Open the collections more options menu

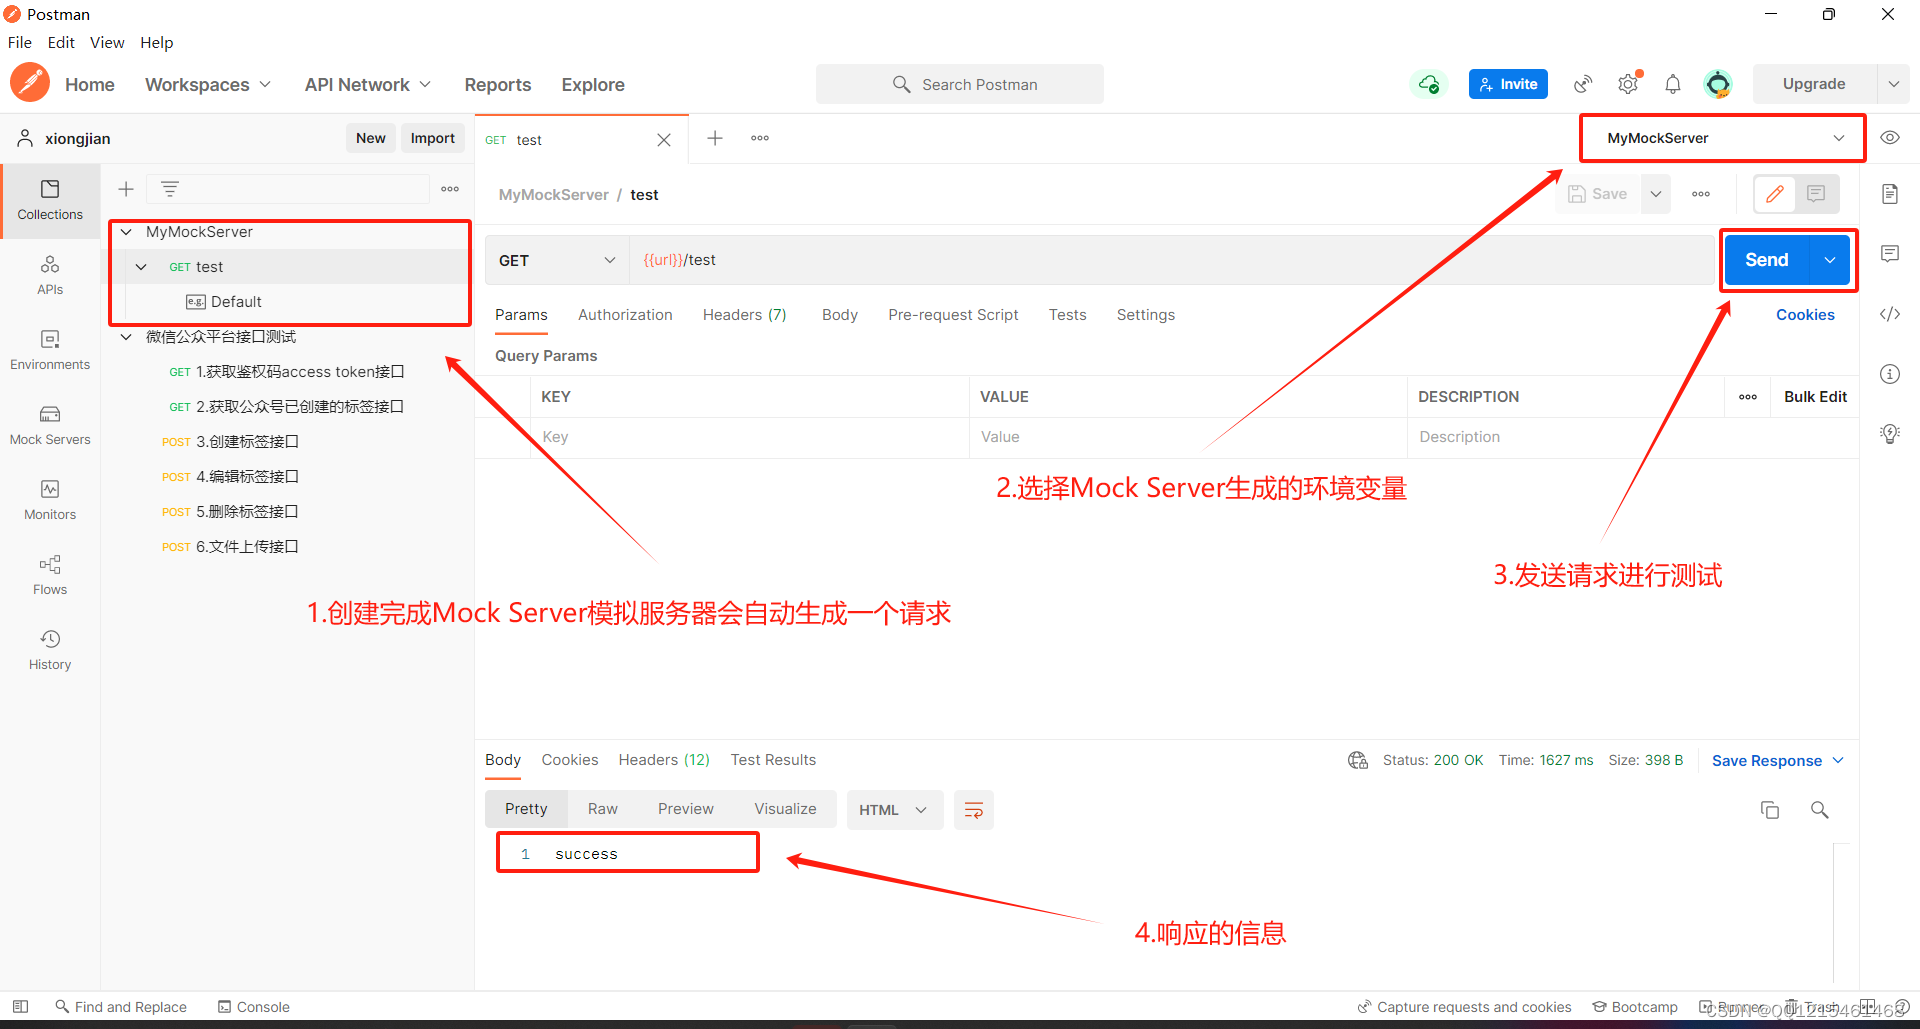(x=450, y=189)
